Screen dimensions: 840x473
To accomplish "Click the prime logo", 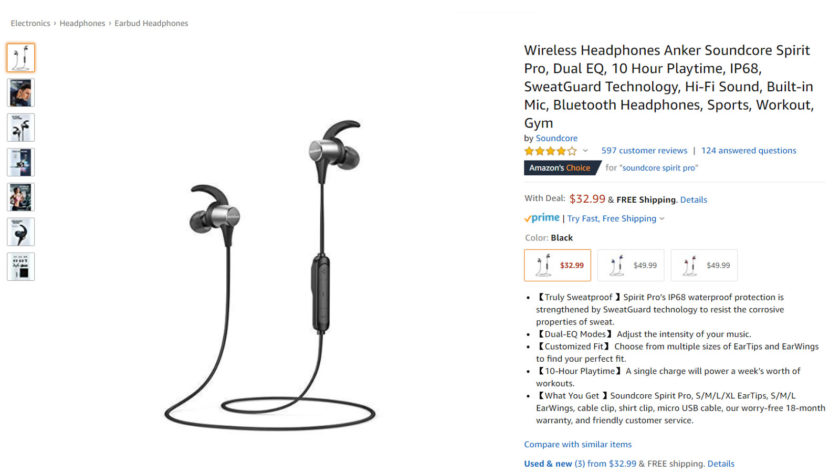I will tap(542, 218).
